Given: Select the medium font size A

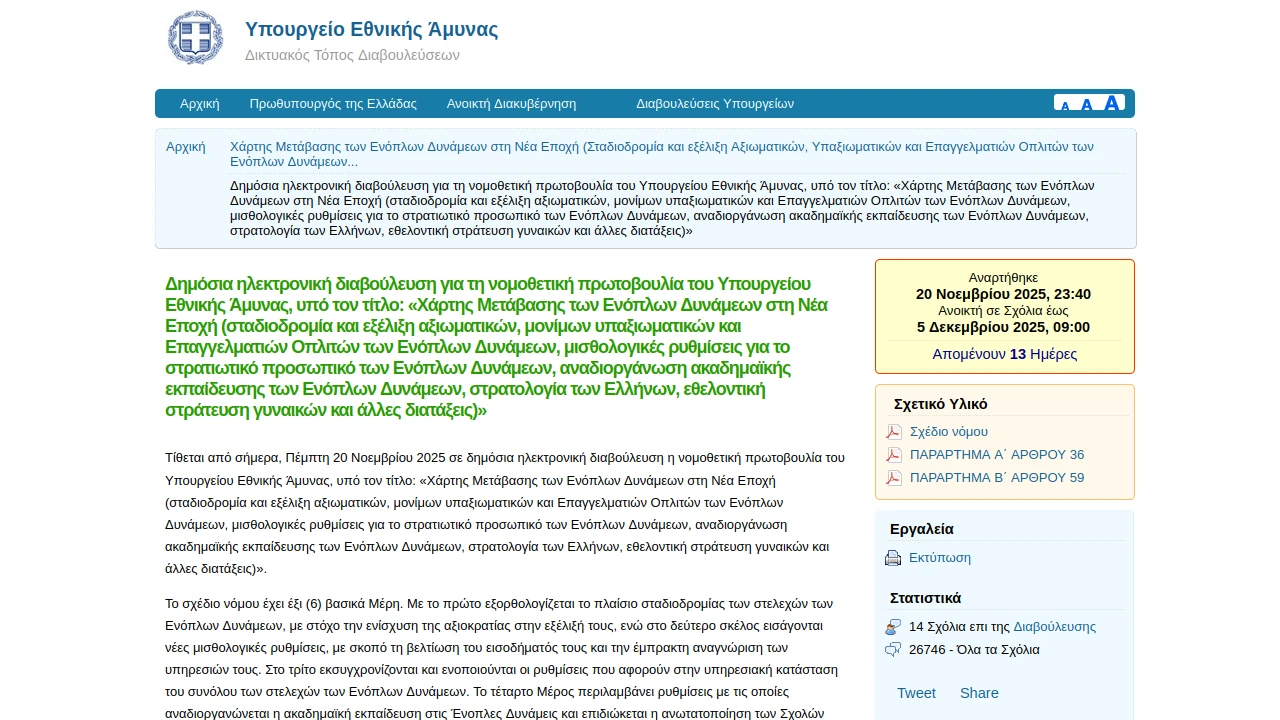Looking at the screenshot, I should 1087,104.
